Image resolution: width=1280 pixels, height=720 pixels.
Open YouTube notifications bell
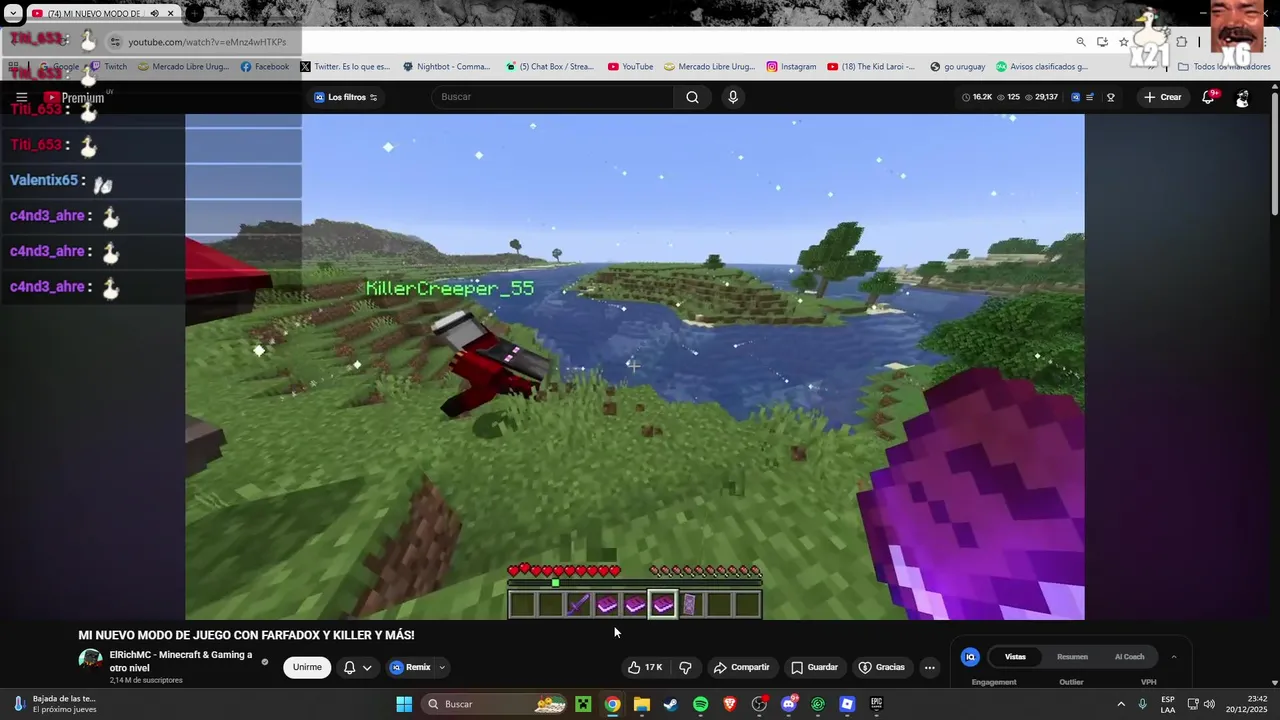click(x=1208, y=97)
